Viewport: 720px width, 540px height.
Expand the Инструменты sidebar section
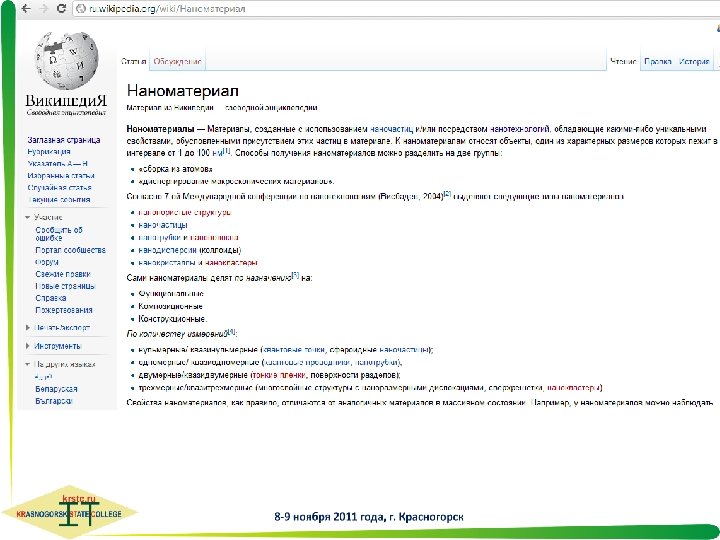[x=53, y=346]
